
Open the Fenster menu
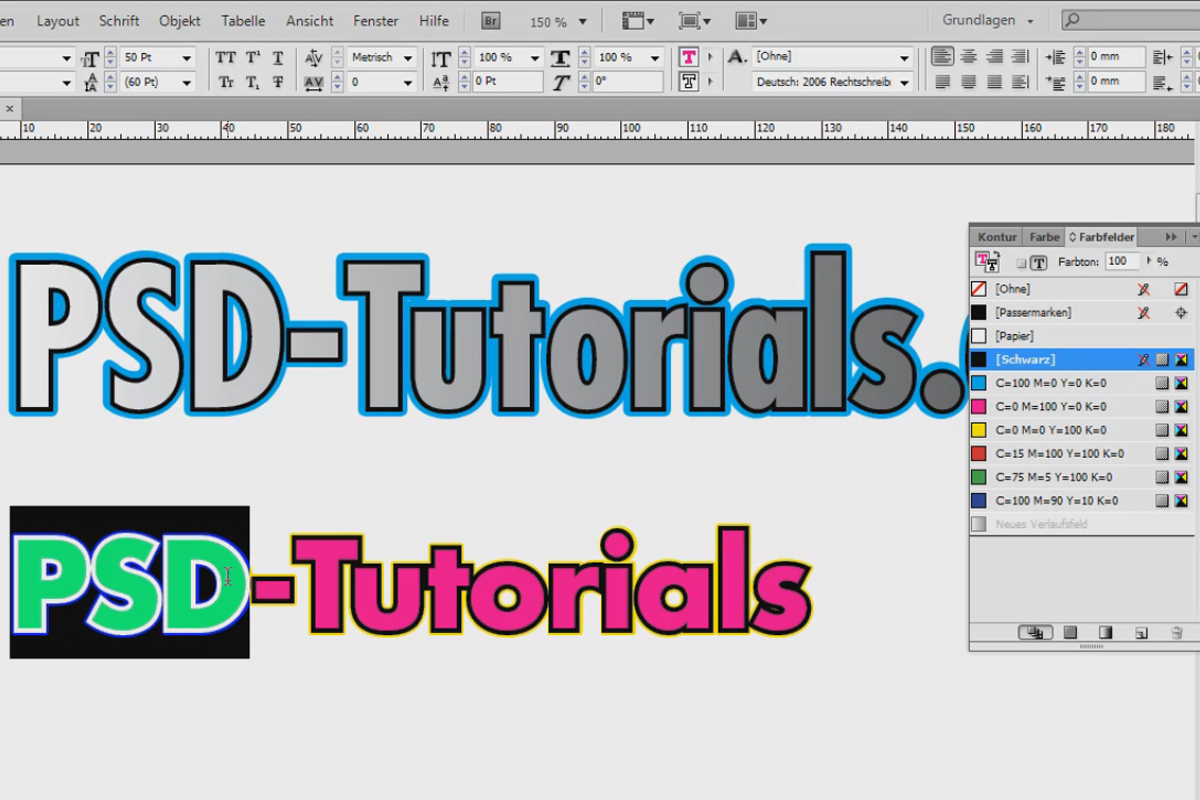point(377,21)
